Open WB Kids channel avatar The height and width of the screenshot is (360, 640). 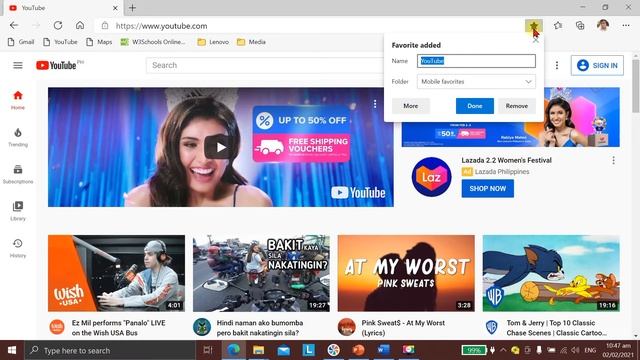492,327
